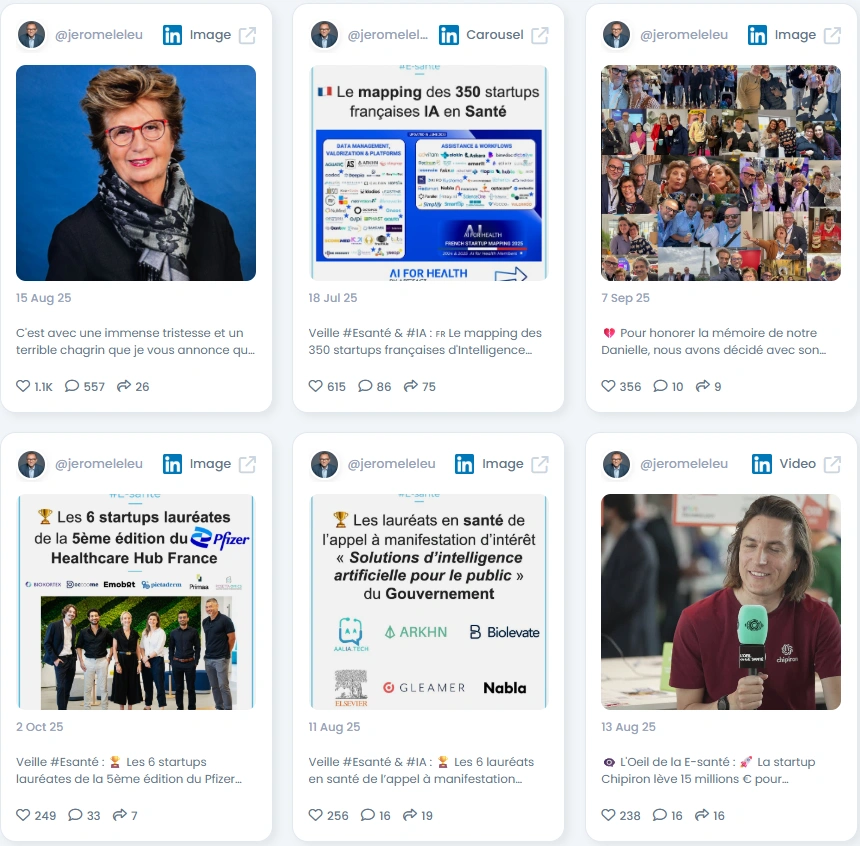This screenshot has height=846, width=860.
Task: Open external link on 15 Aug 25 post
Action: click(x=247, y=35)
